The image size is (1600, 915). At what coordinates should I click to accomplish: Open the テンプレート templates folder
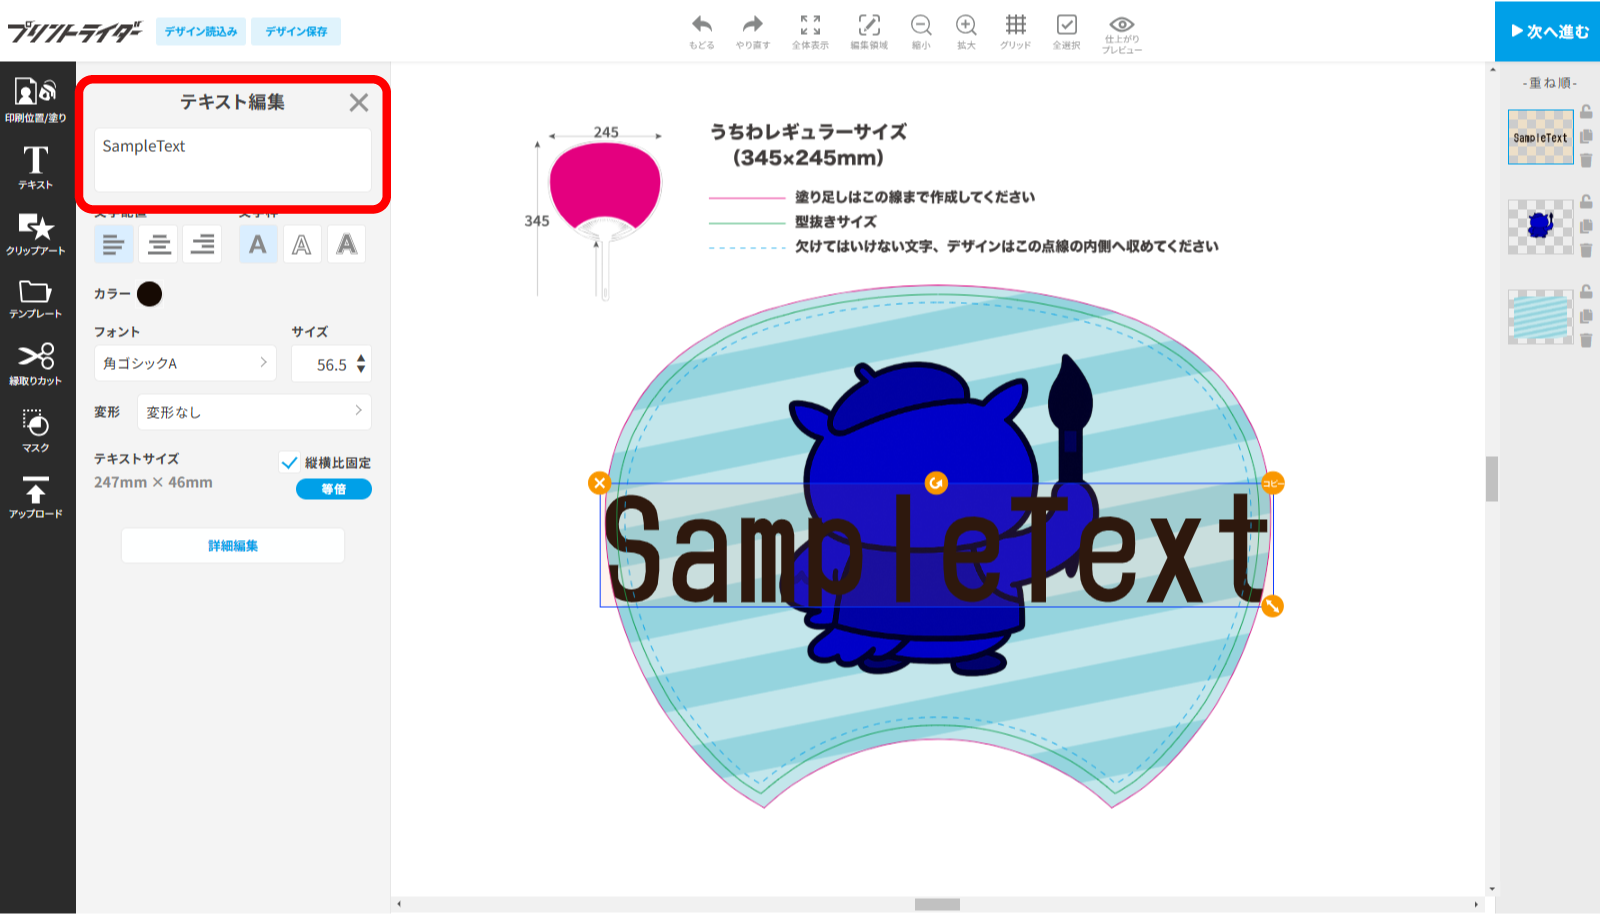tap(36, 298)
